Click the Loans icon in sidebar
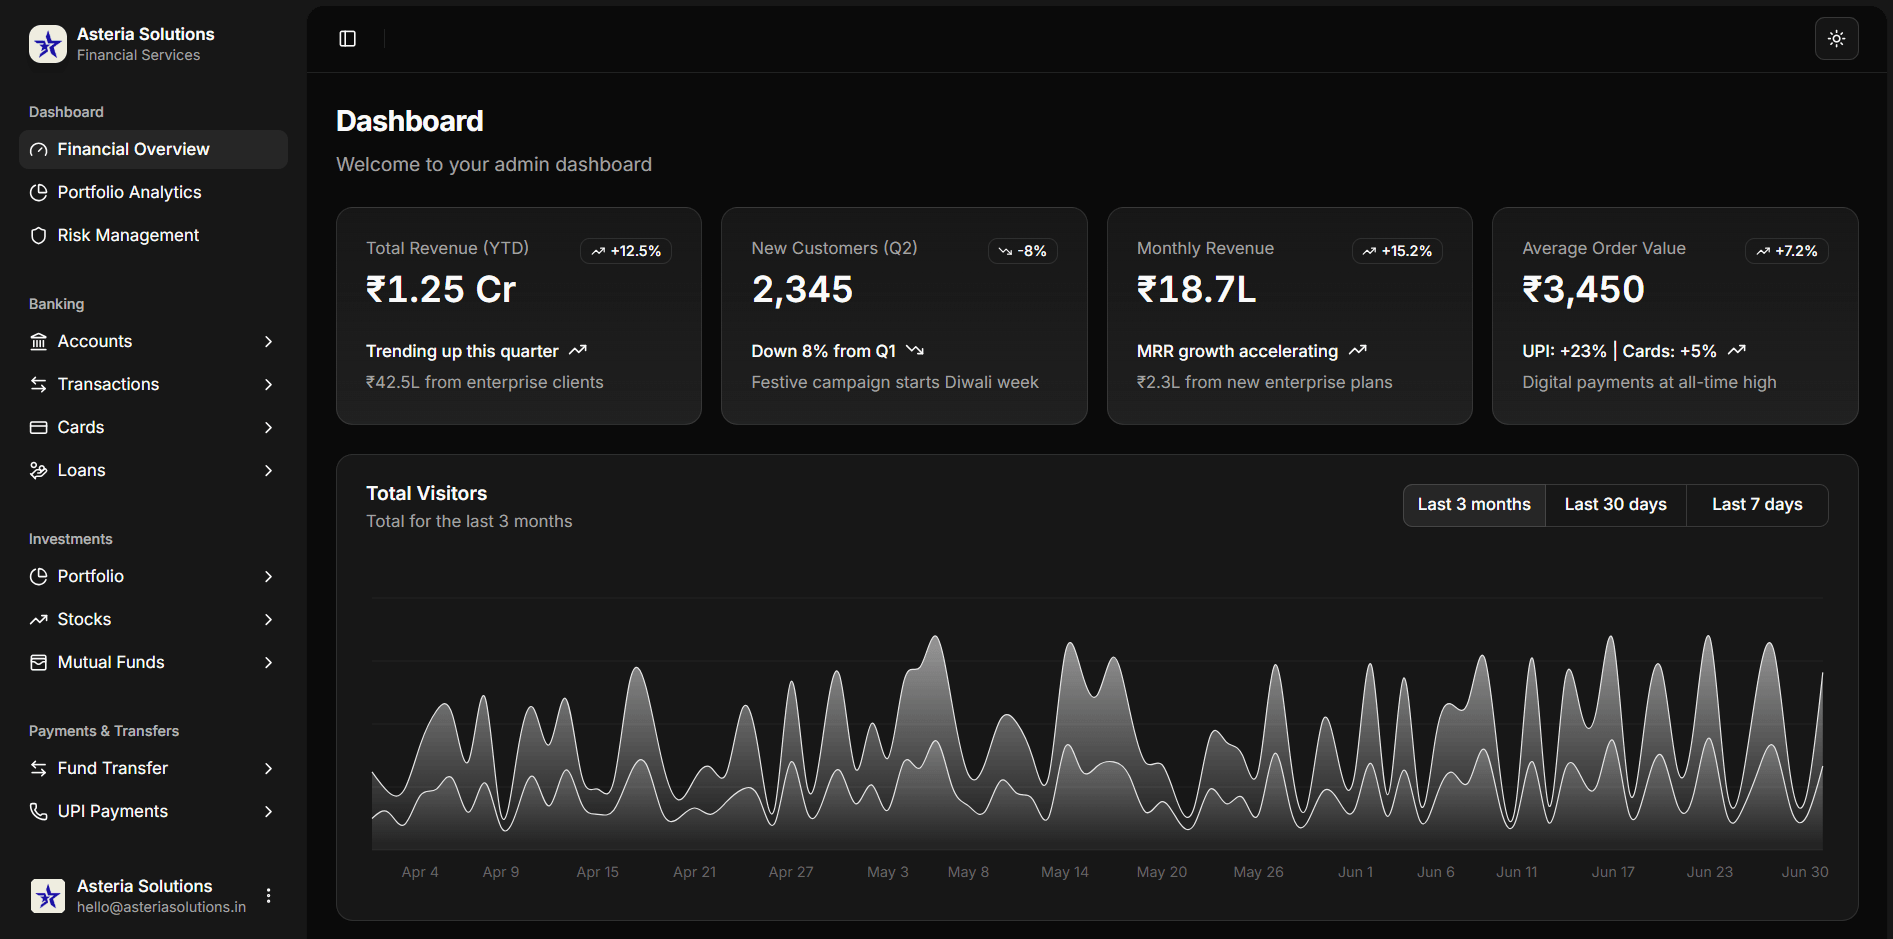The width and height of the screenshot is (1893, 939). 39,471
